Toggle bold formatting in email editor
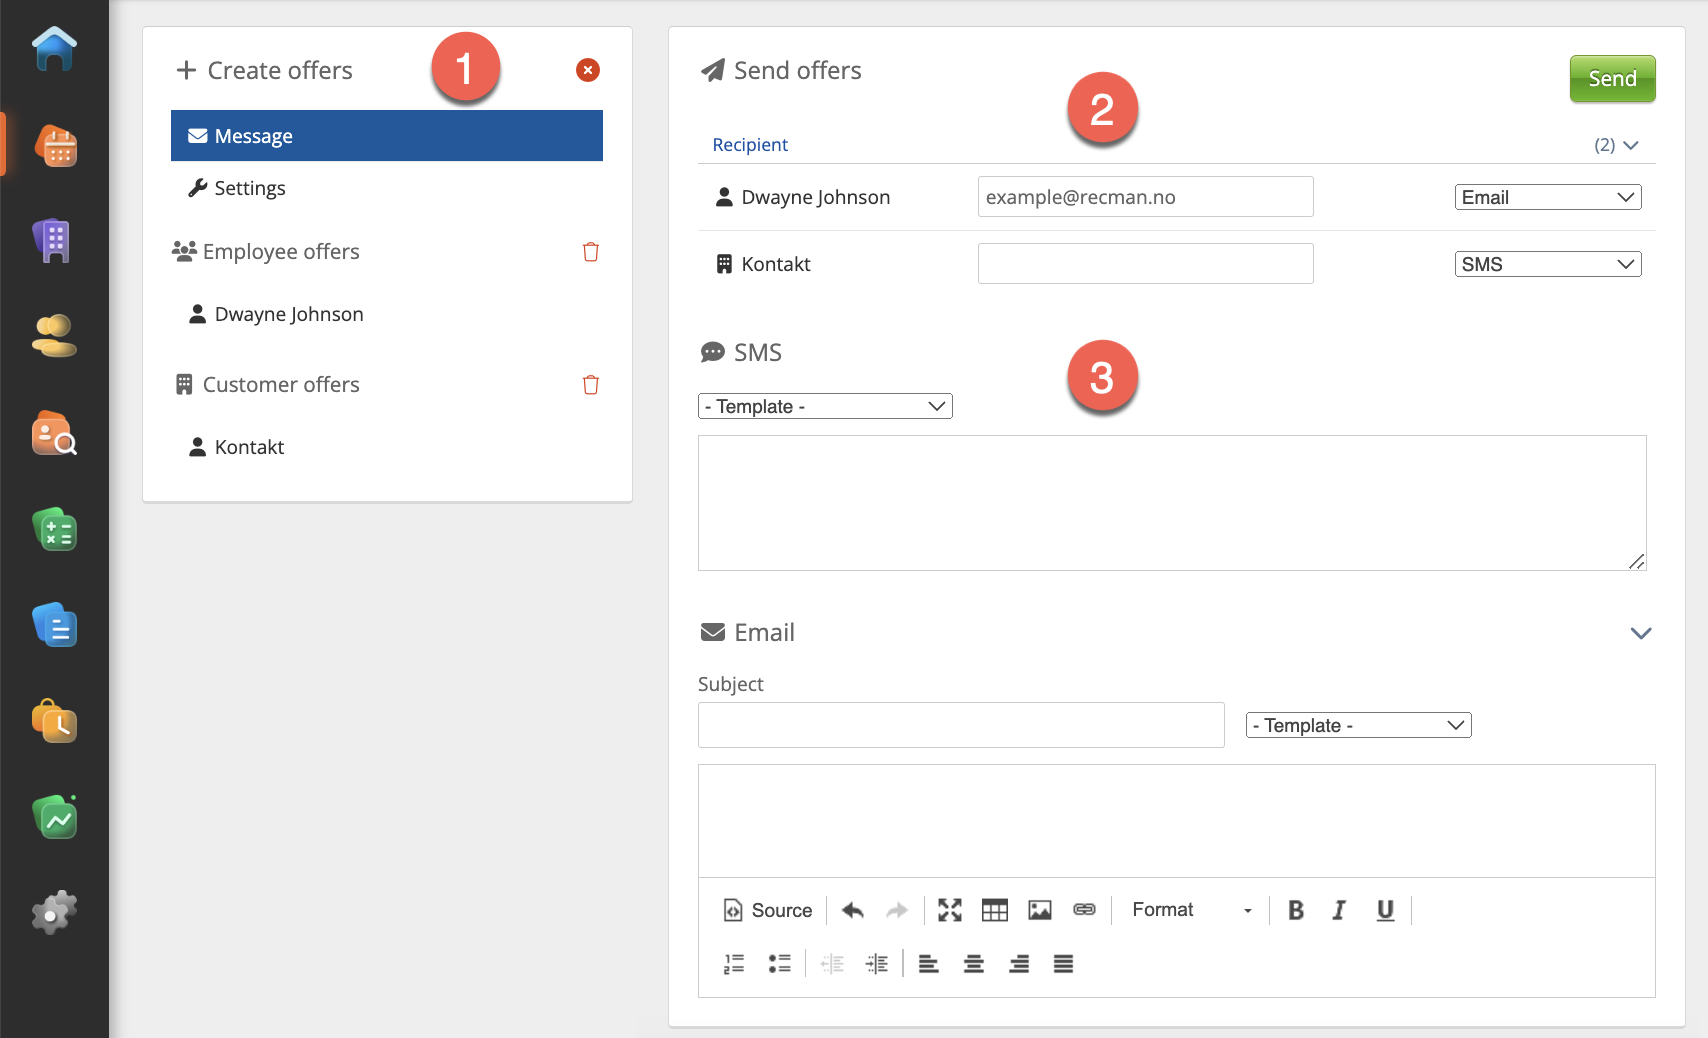Screen dimensions: 1708x1038 tap(1295, 910)
